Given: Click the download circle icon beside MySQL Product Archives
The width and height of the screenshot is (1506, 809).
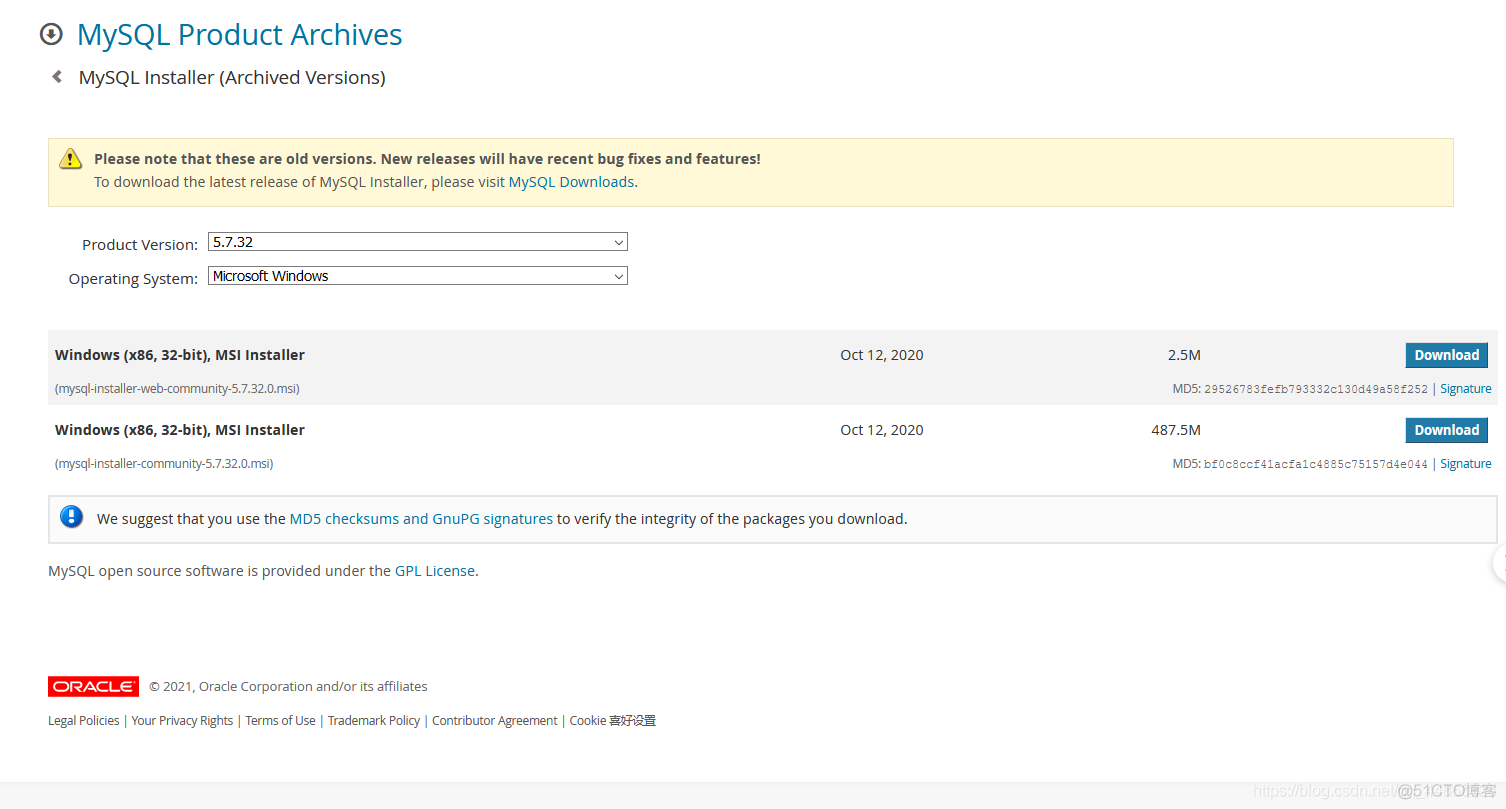Looking at the screenshot, I should (x=51, y=35).
